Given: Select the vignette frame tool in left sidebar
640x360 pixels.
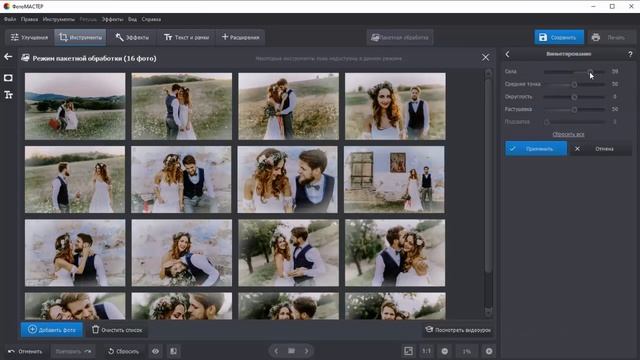Looking at the screenshot, I should (8, 78).
